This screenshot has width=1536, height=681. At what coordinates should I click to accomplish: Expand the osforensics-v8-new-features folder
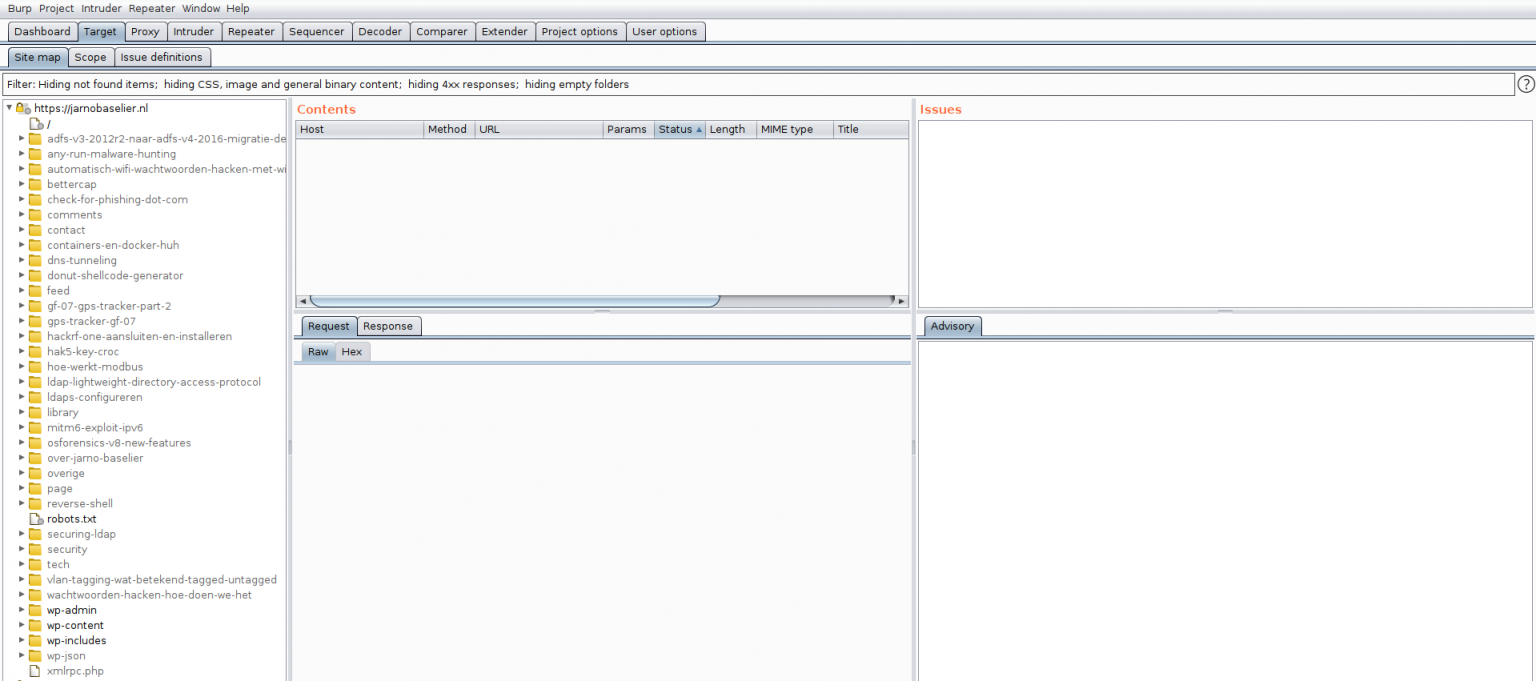(x=22, y=442)
